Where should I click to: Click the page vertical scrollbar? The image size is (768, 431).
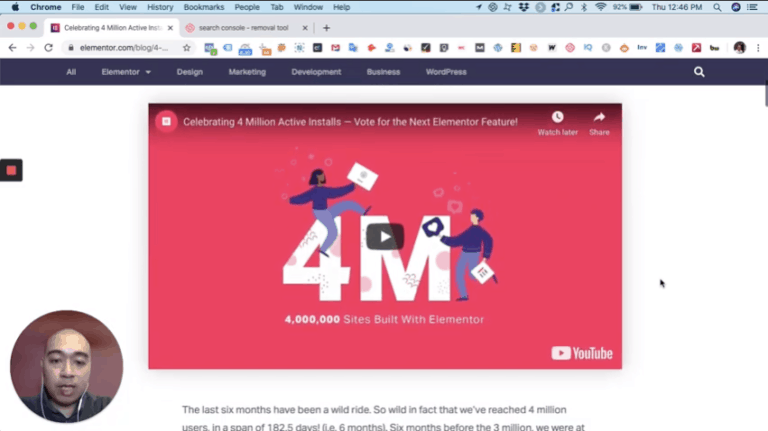[766, 95]
